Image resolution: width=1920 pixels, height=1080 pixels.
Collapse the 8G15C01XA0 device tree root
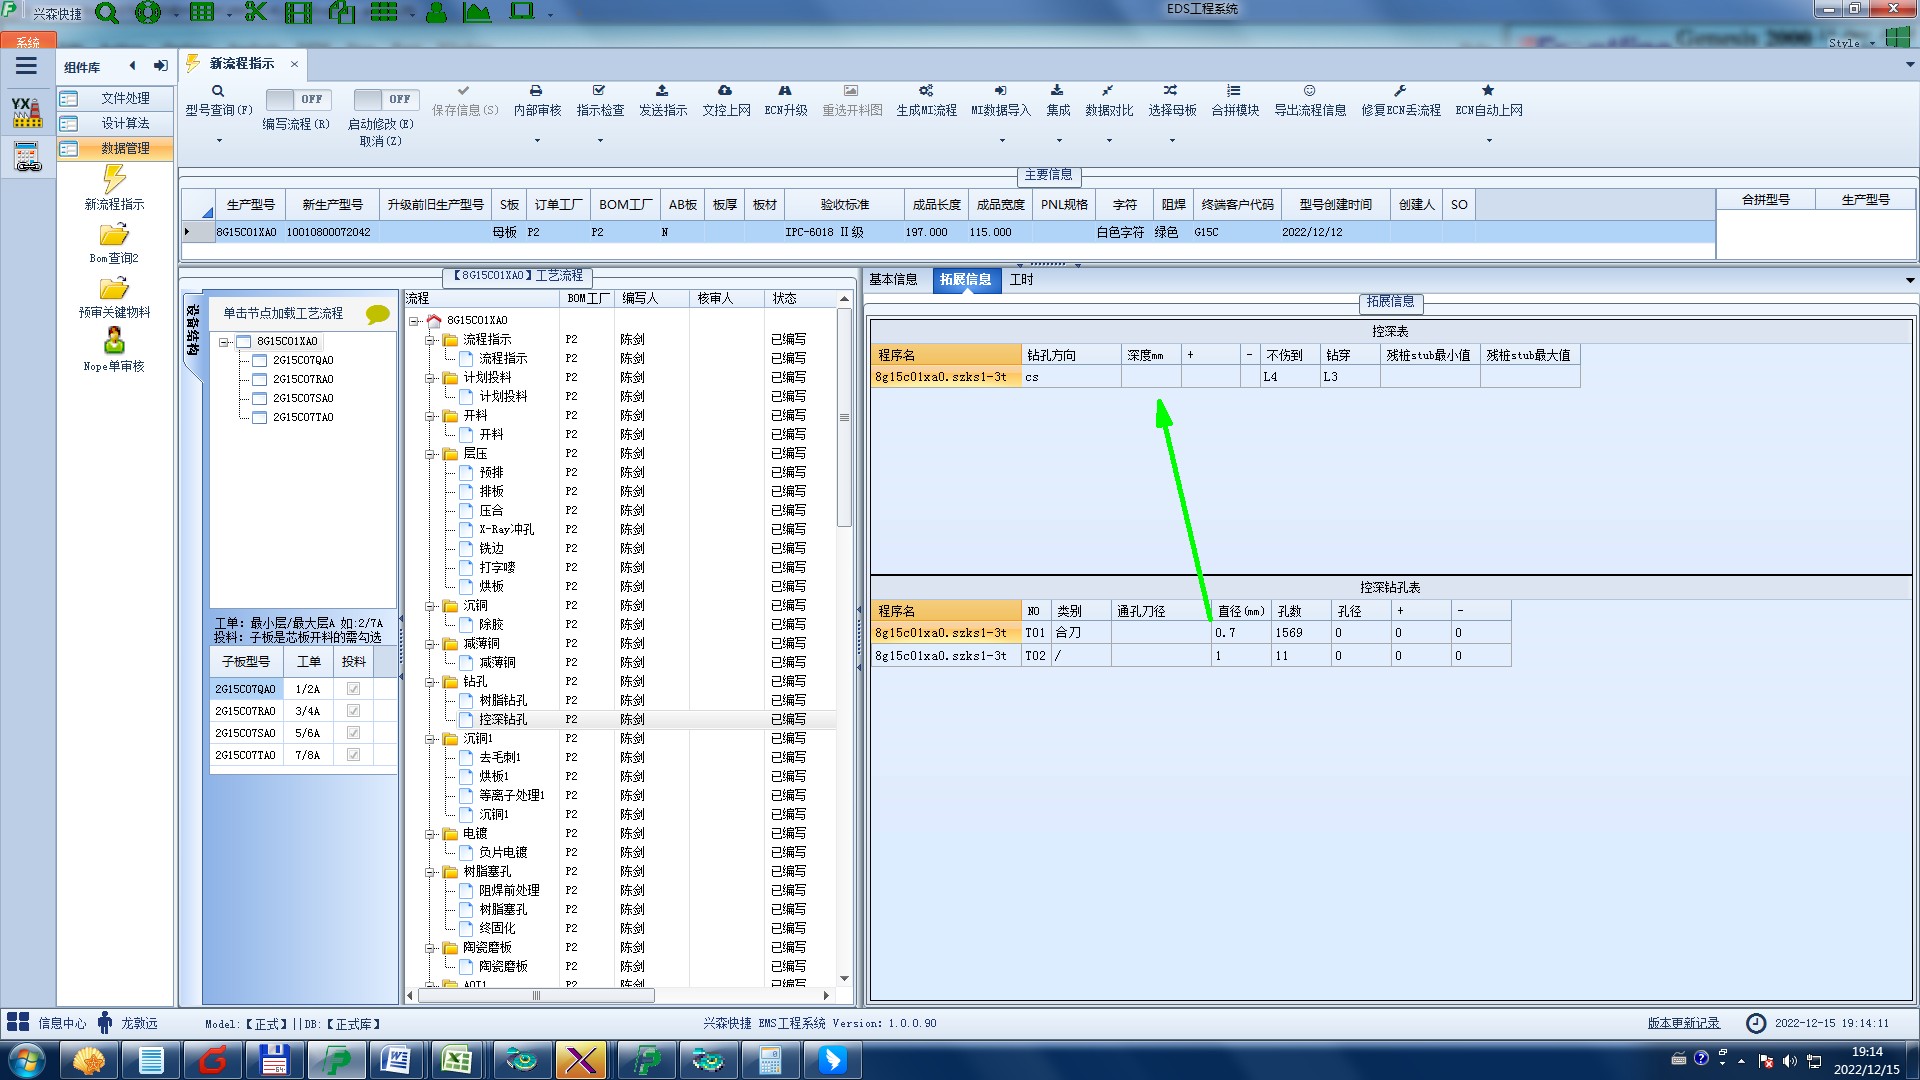click(x=225, y=342)
